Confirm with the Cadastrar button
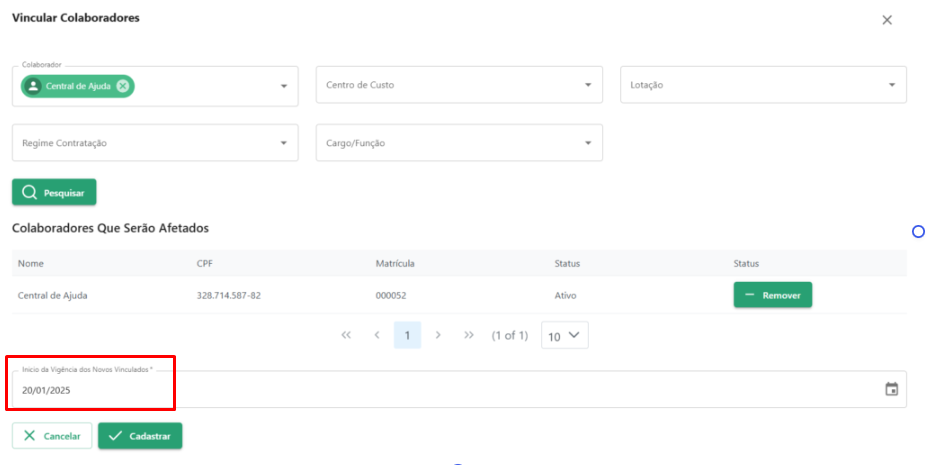Image resolution: width=945 pixels, height=465 pixels. click(140, 436)
